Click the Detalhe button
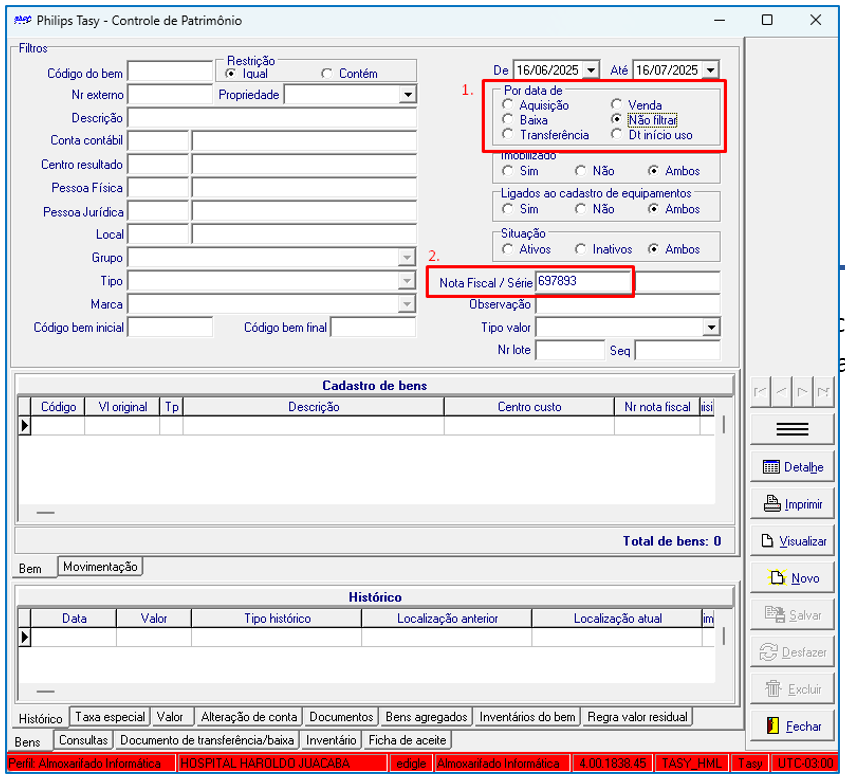847x779 pixels. coord(792,467)
